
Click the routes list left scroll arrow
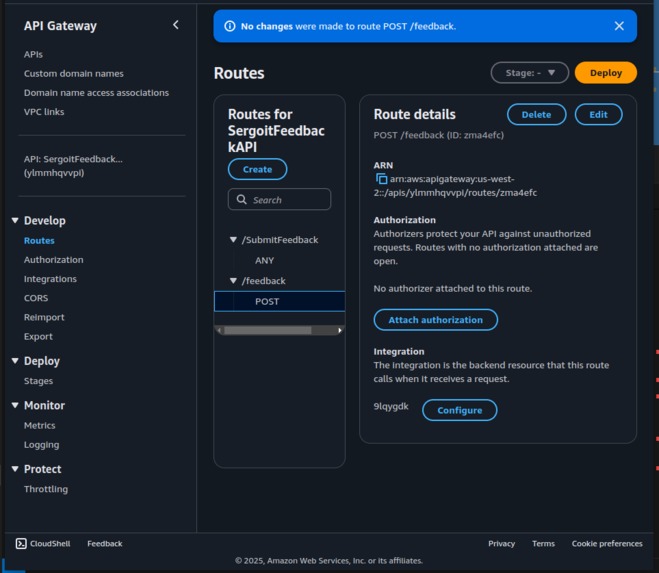[x=219, y=330]
